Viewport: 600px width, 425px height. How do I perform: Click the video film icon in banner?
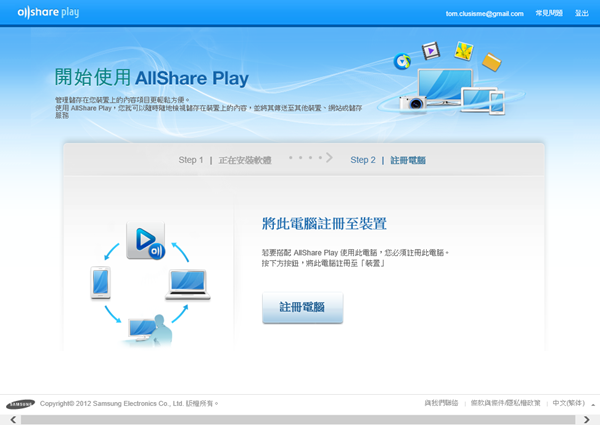tap(431, 50)
